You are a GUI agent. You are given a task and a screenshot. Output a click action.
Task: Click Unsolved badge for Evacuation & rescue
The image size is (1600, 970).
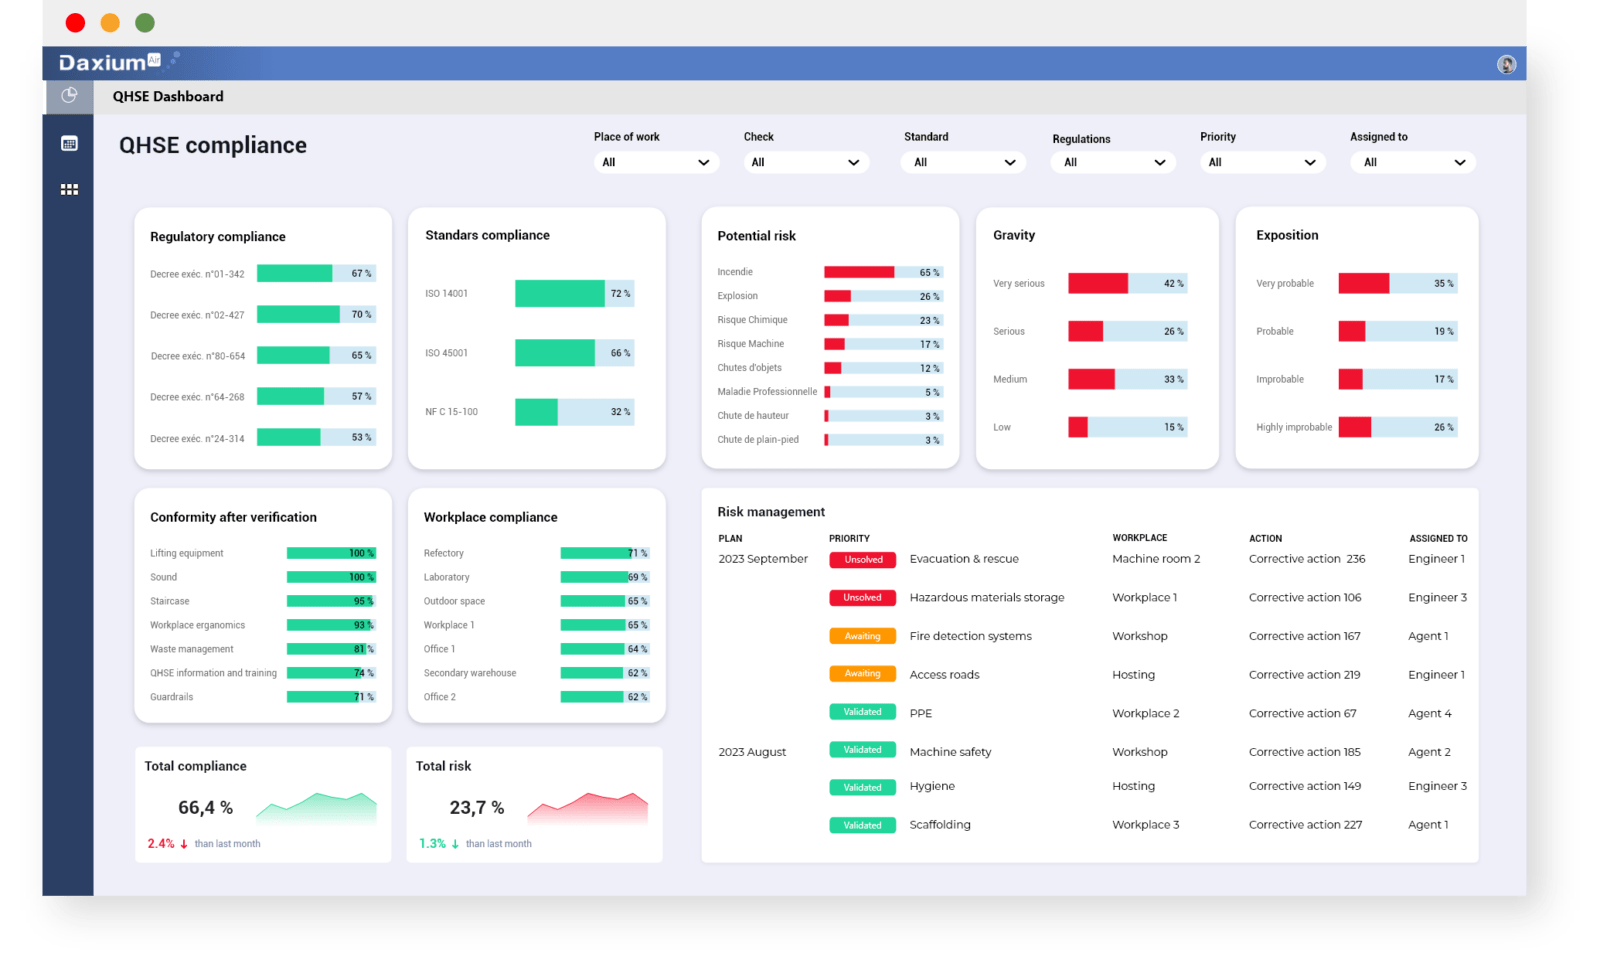[x=862, y=560]
